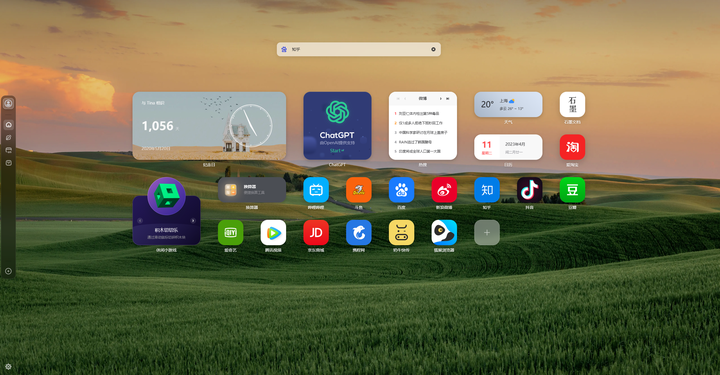Go to previous game in games widget

[140, 221]
